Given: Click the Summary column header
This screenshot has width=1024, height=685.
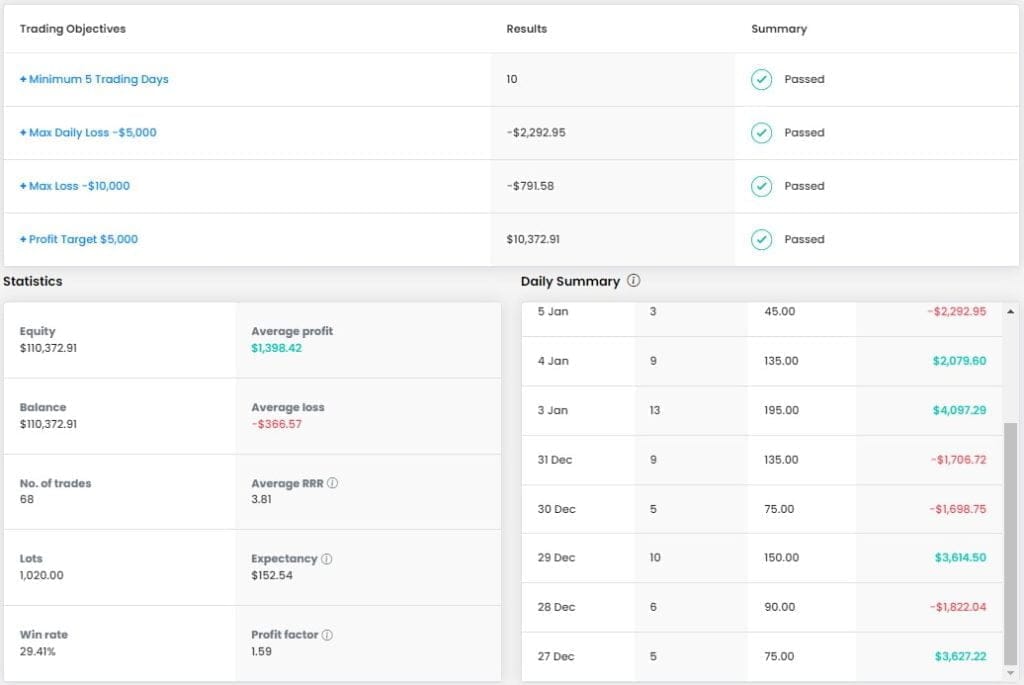Looking at the screenshot, I should click(779, 29).
